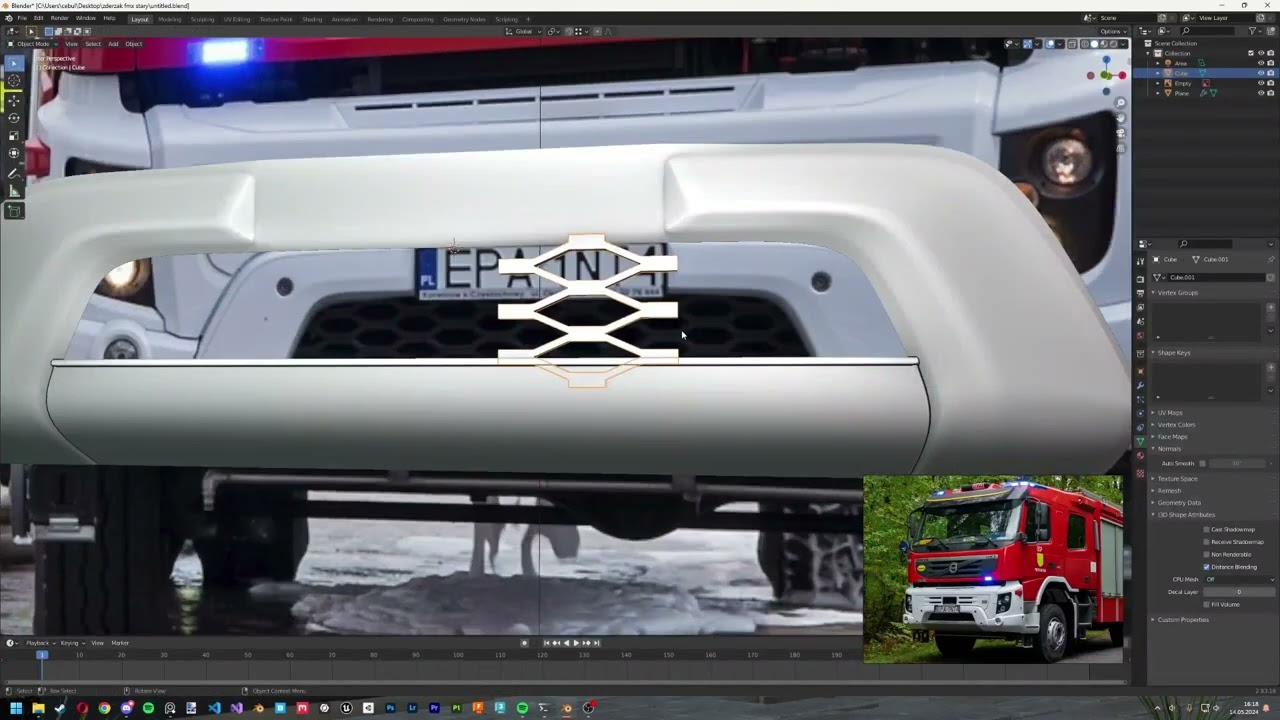Open the CPU Mesh dropdown
This screenshot has width=1280, height=720.
click(x=1239, y=579)
